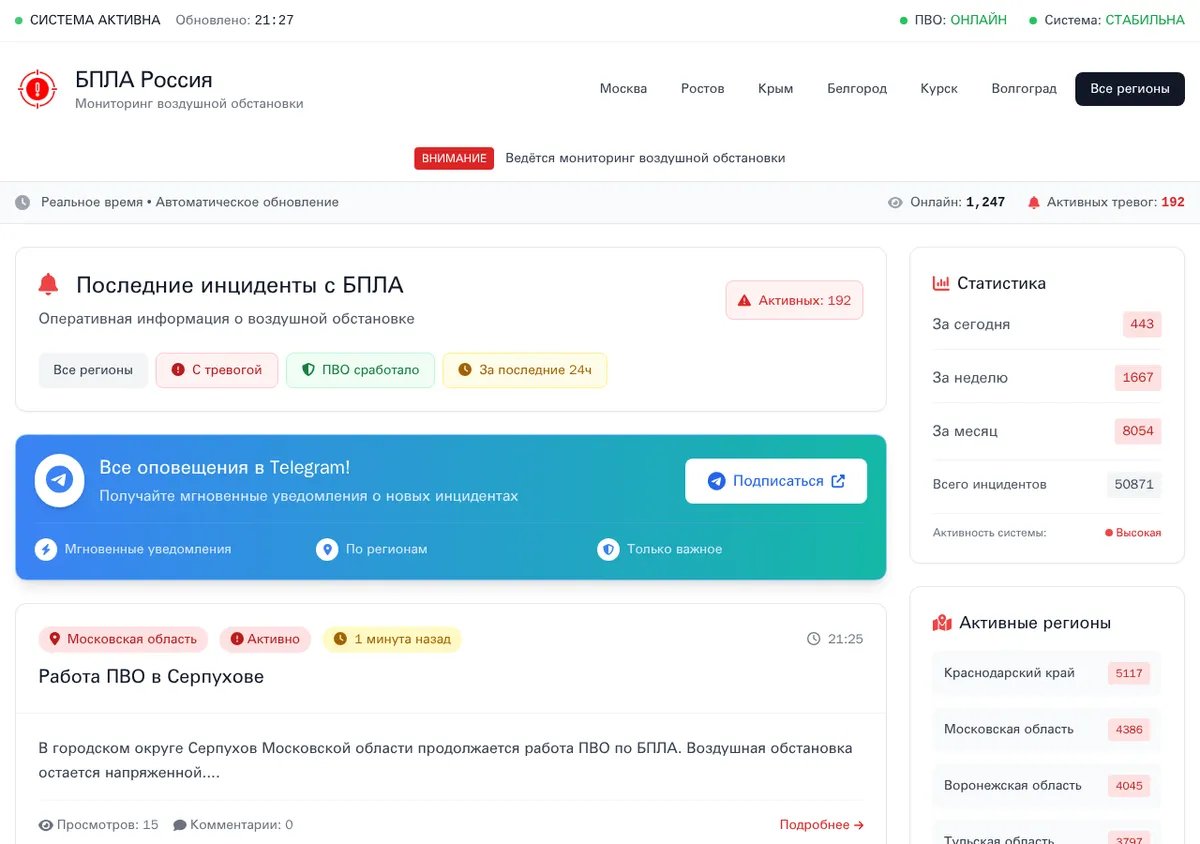Select the Все регионы filter chip

93,370
